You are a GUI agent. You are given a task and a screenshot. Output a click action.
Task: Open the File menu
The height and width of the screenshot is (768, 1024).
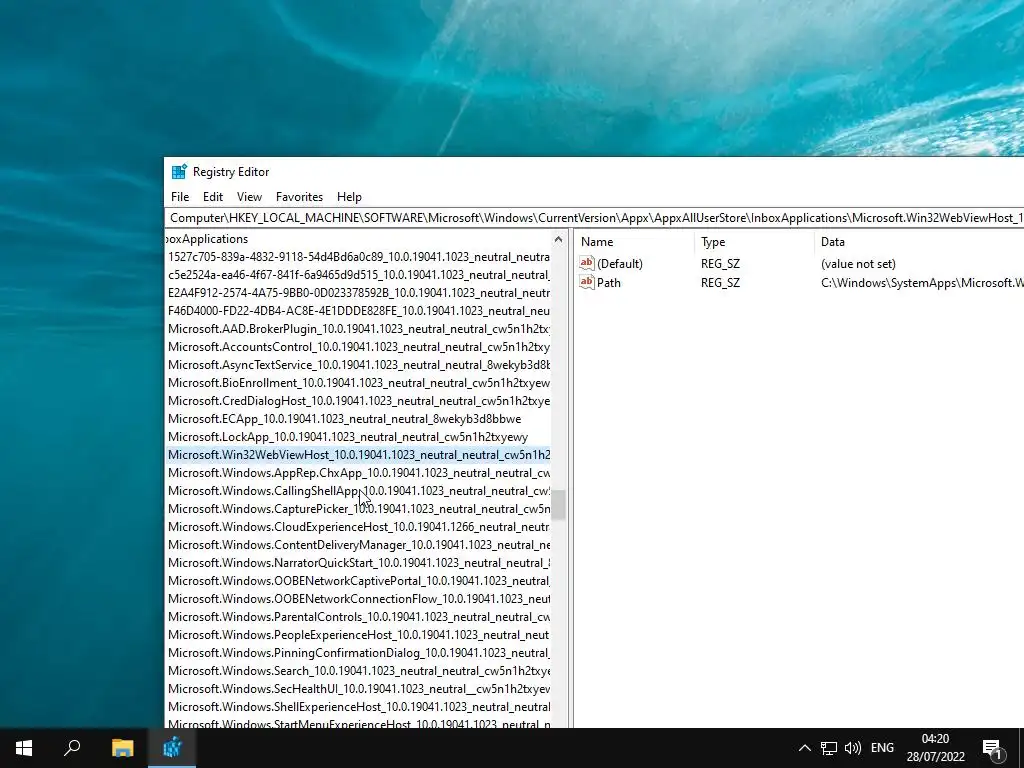(180, 197)
